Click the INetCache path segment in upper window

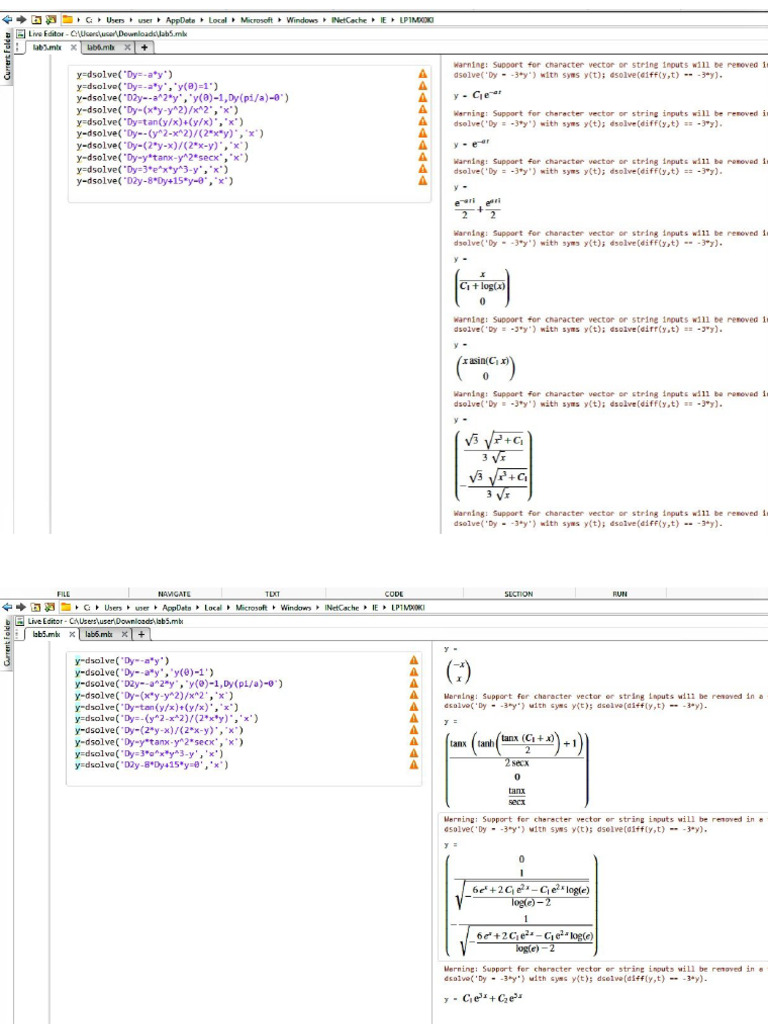coord(349,20)
